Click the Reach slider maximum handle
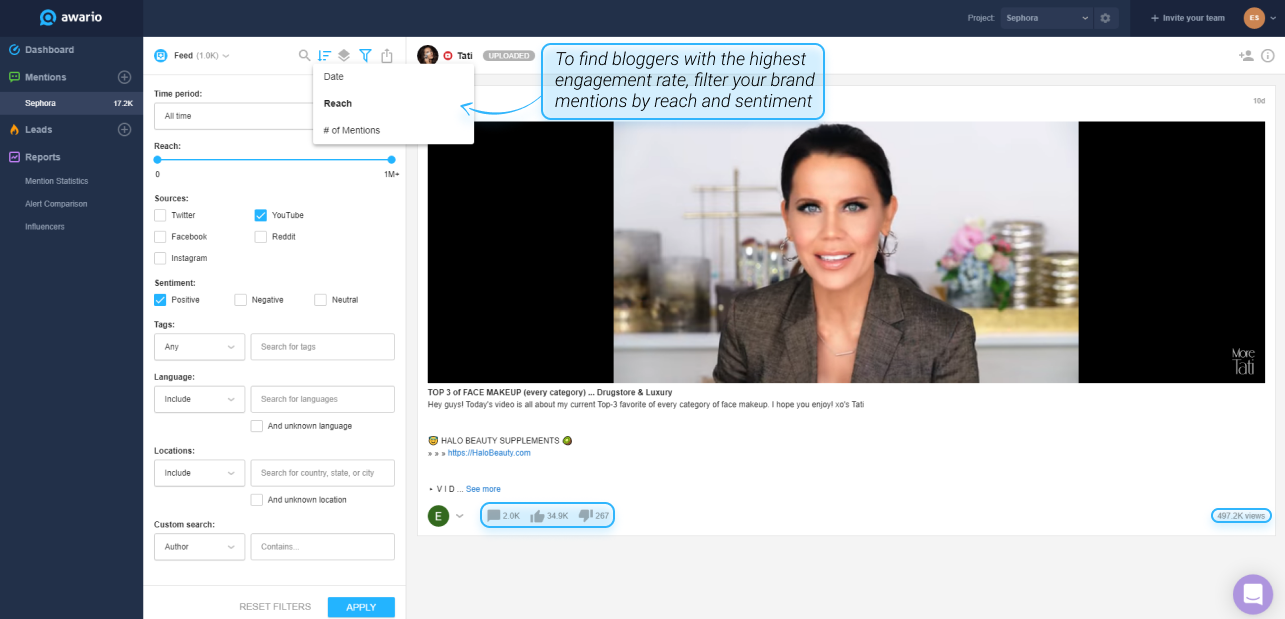This screenshot has height=619, width=1285. (x=391, y=160)
